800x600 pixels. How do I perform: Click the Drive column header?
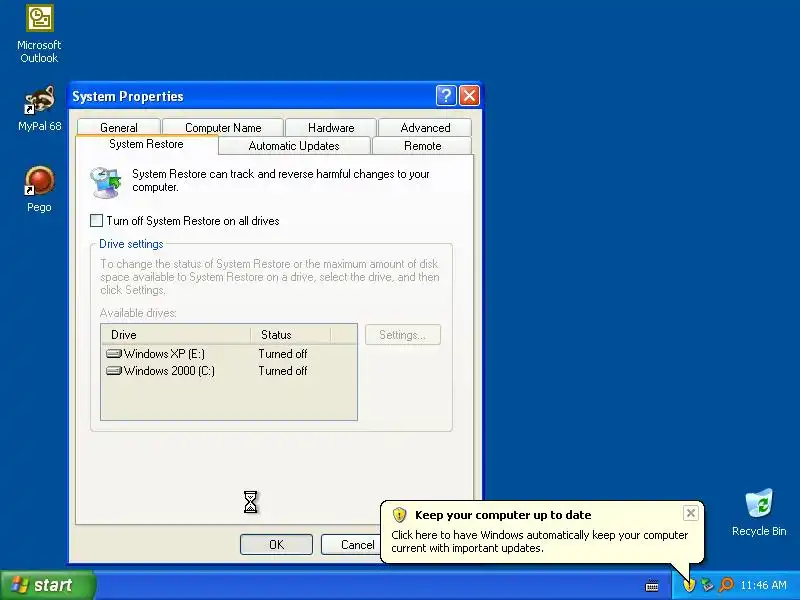click(176, 335)
